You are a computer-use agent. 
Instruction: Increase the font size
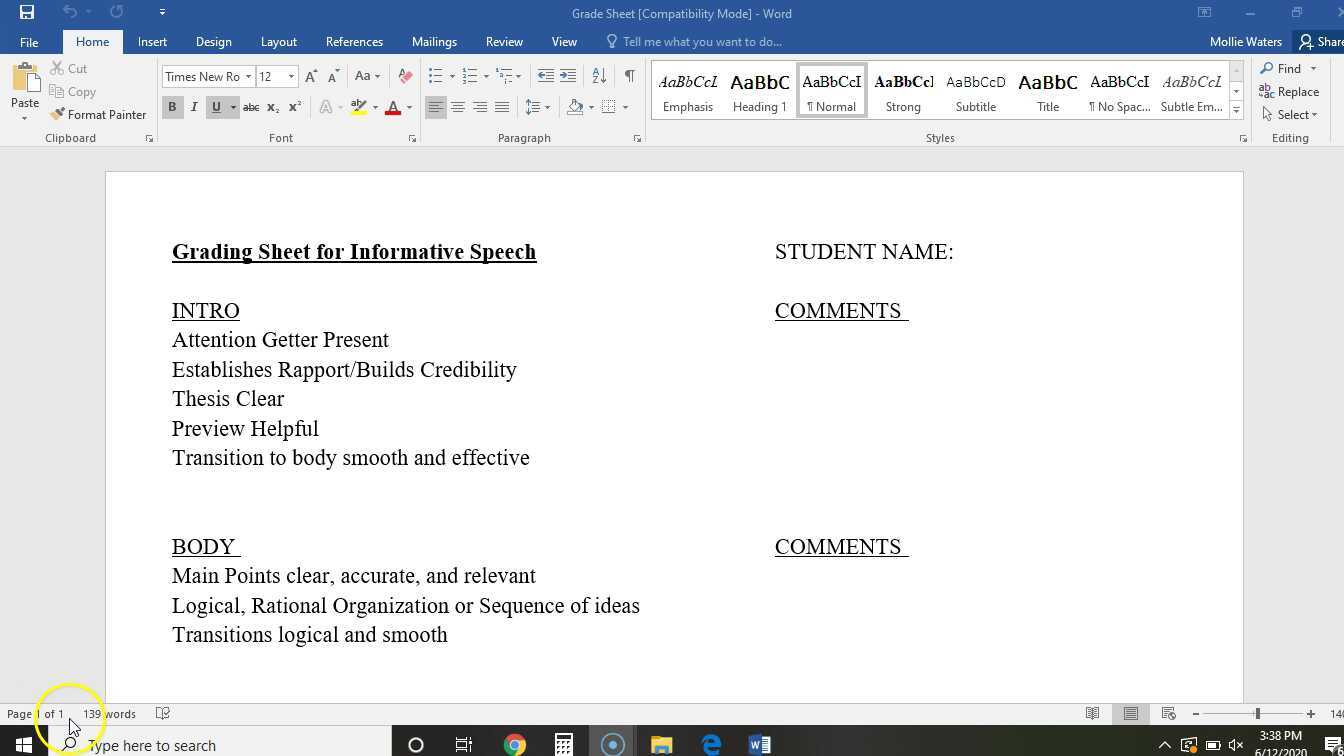pyautogui.click(x=310, y=75)
